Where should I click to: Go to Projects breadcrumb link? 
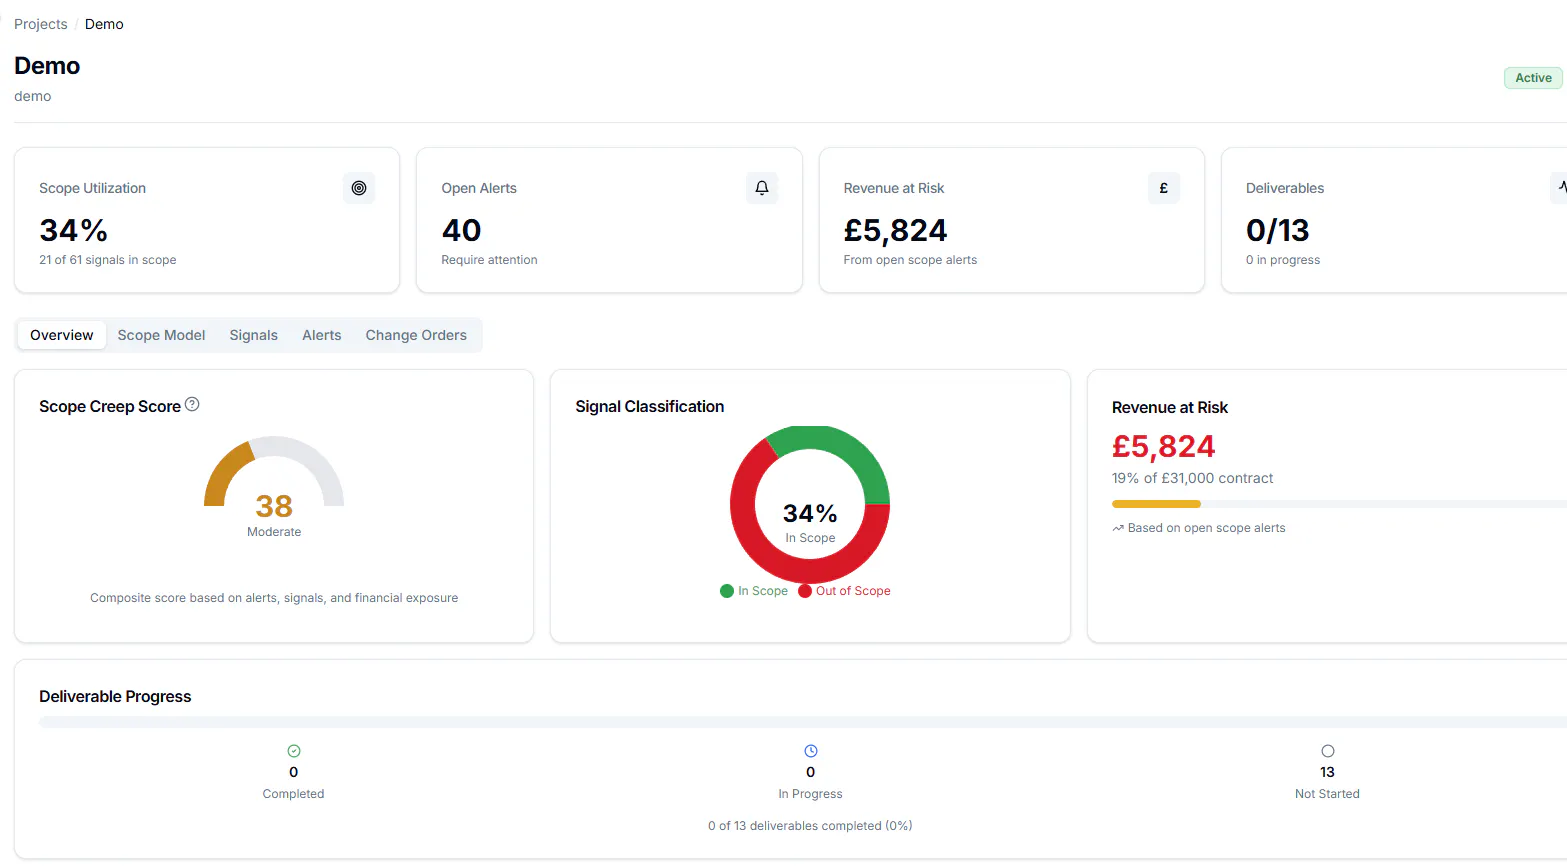coord(41,24)
